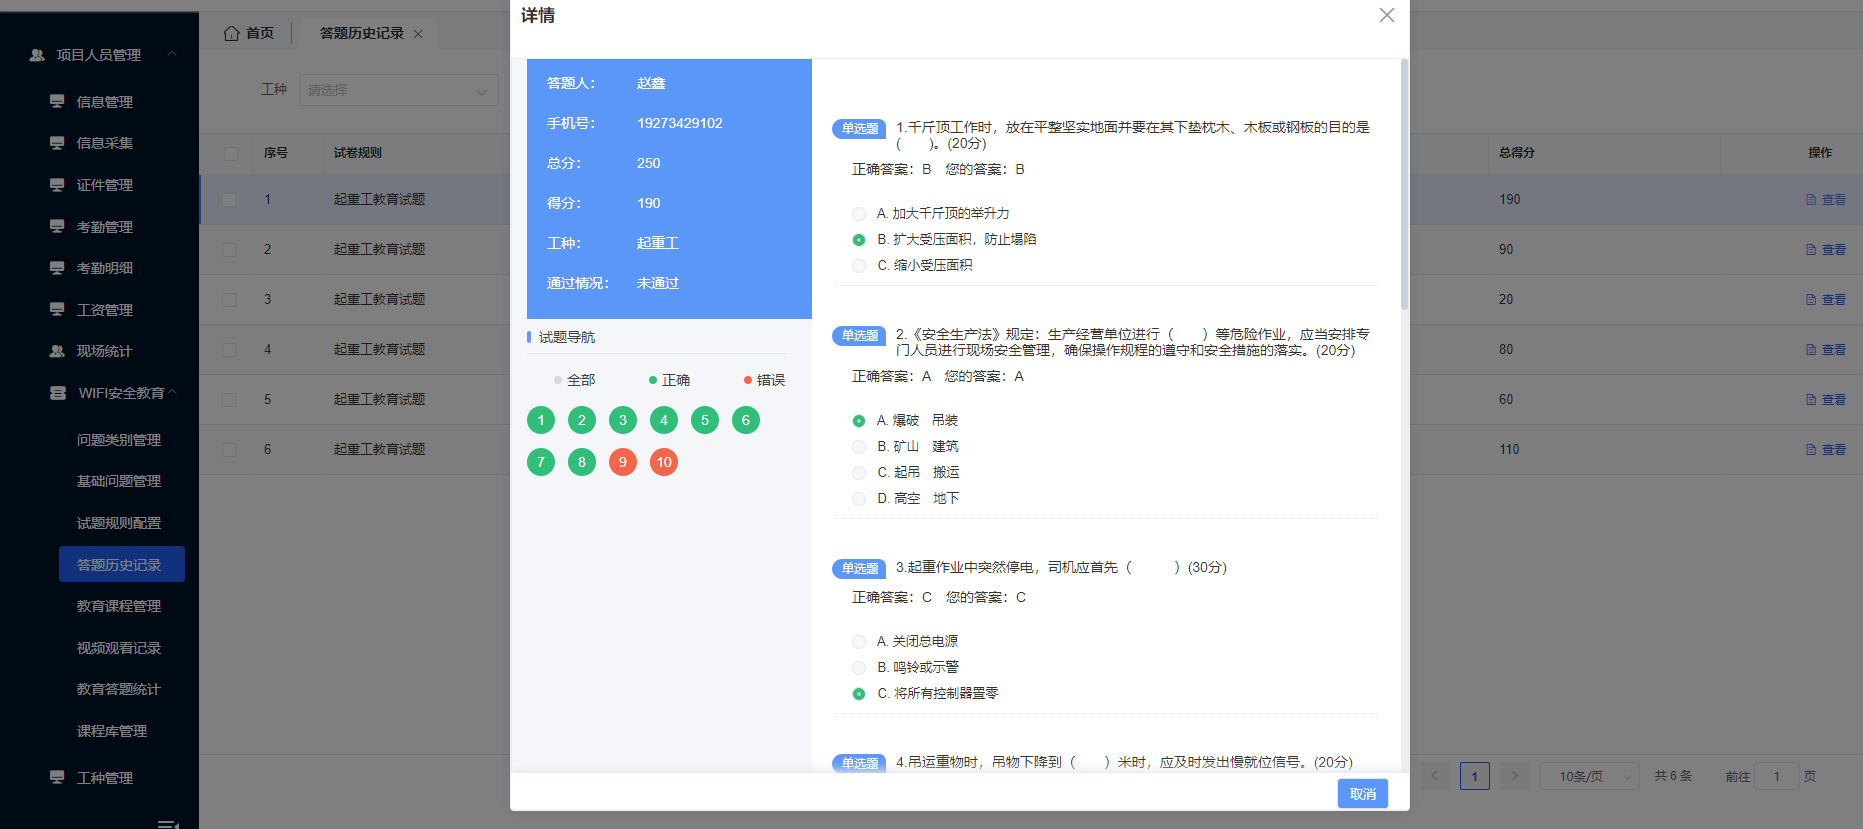The width and height of the screenshot is (1863, 829).
Task: Click 查看 for row scoring 20
Action: click(x=1826, y=300)
